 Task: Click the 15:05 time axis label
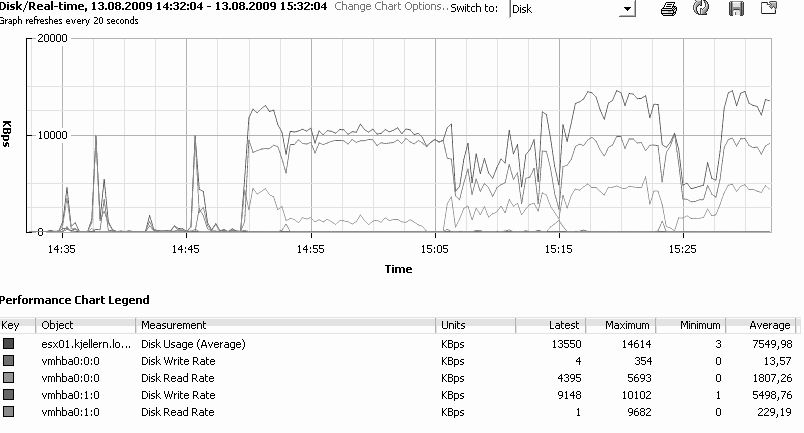tap(434, 249)
